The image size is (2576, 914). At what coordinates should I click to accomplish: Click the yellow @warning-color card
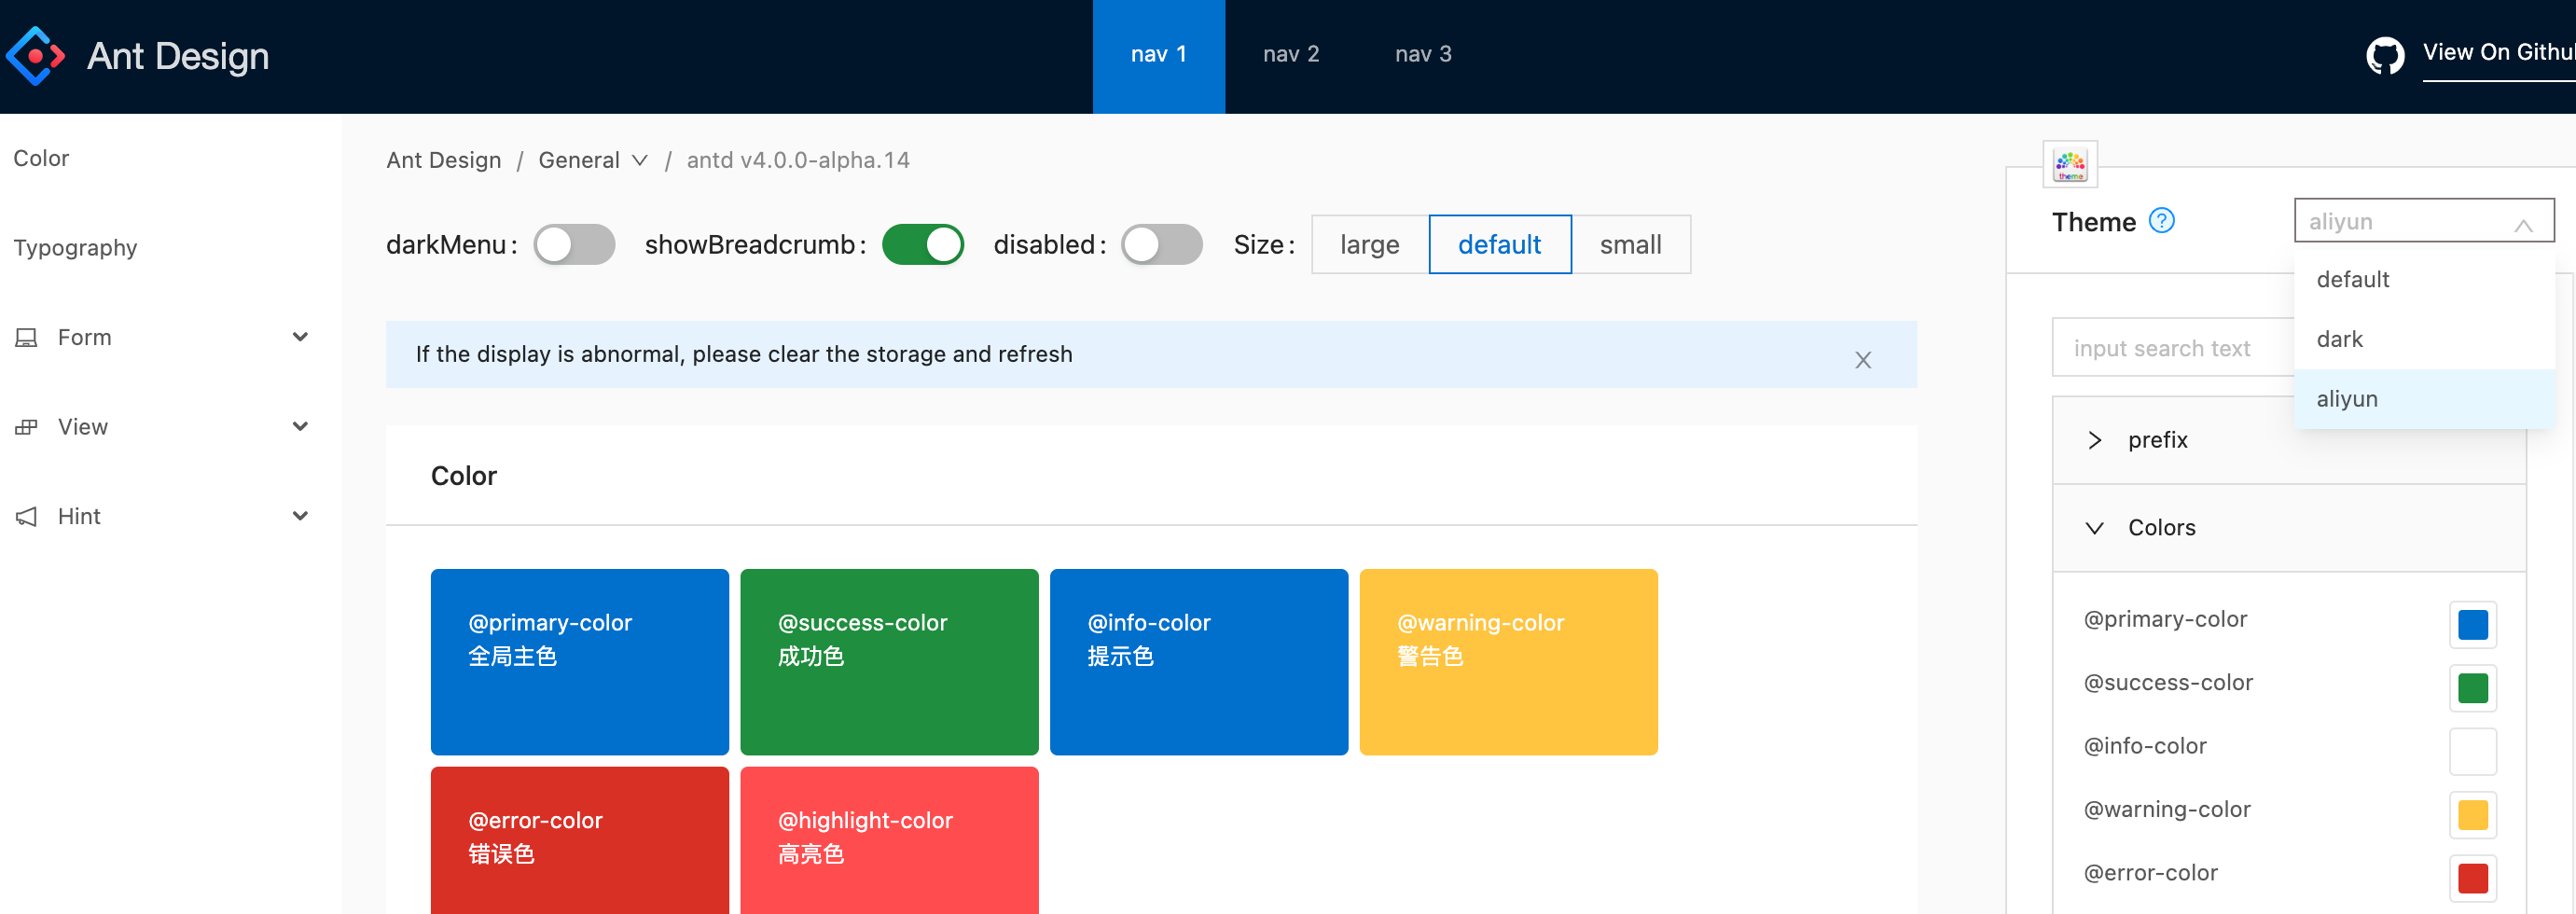1508,662
